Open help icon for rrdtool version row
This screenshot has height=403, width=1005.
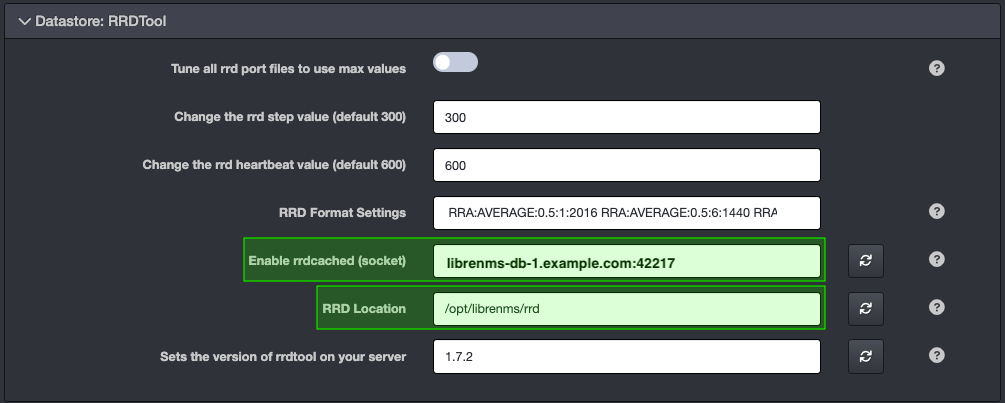point(936,356)
